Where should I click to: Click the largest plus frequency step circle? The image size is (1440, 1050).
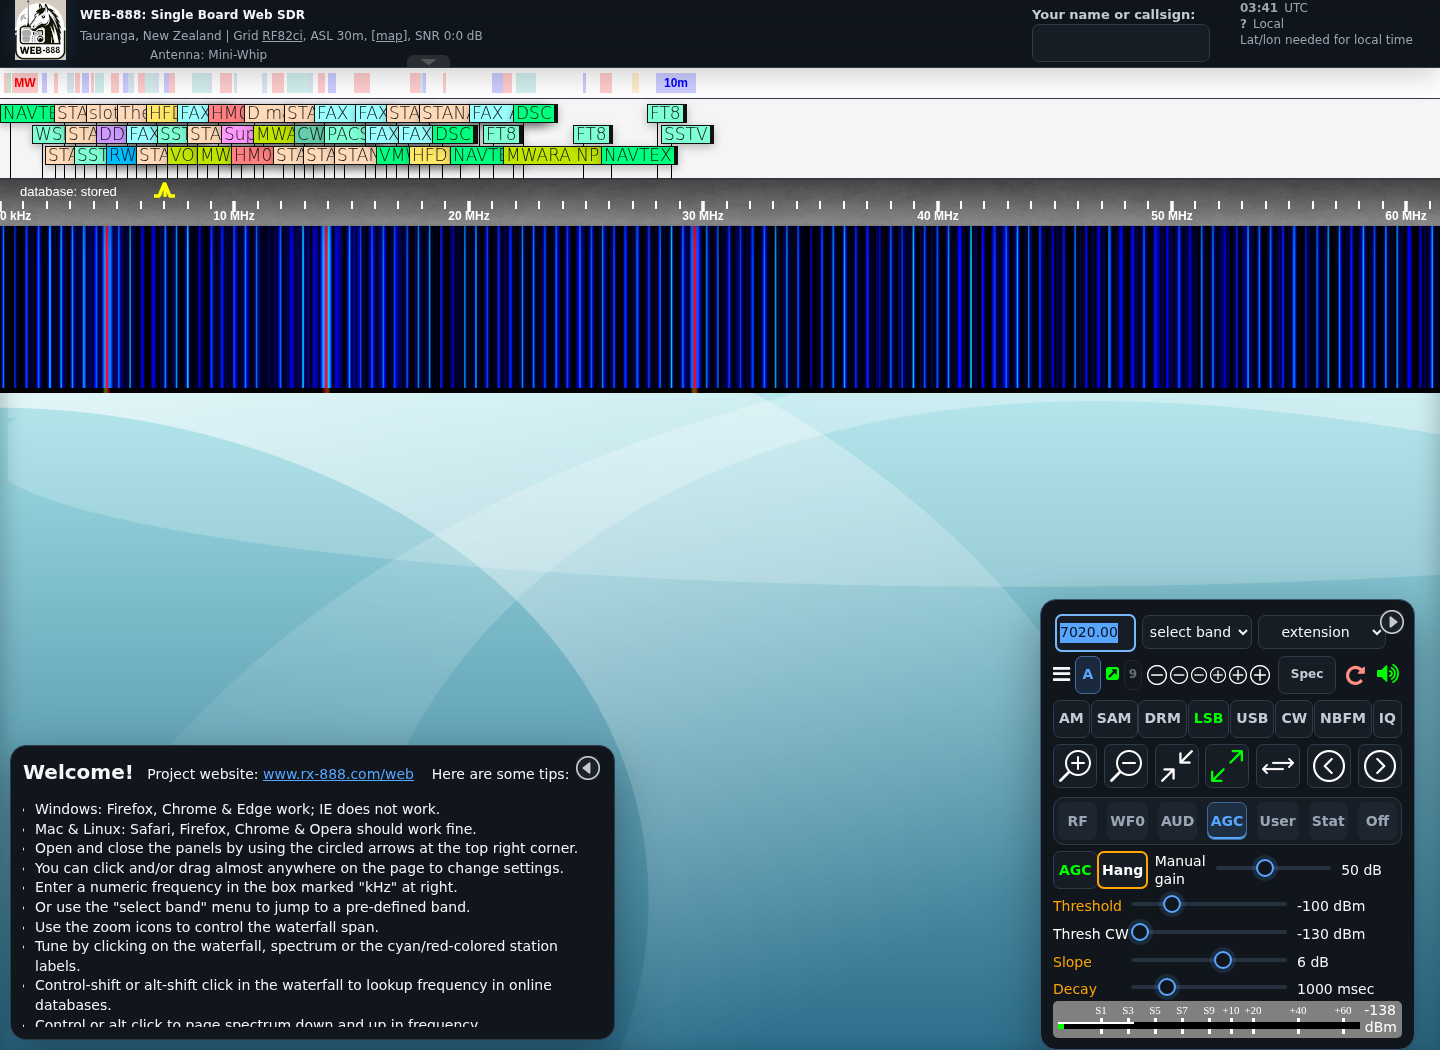[1260, 675]
